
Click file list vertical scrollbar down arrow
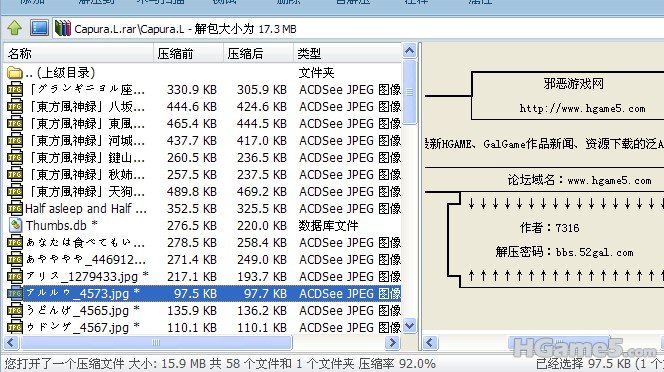point(409,325)
